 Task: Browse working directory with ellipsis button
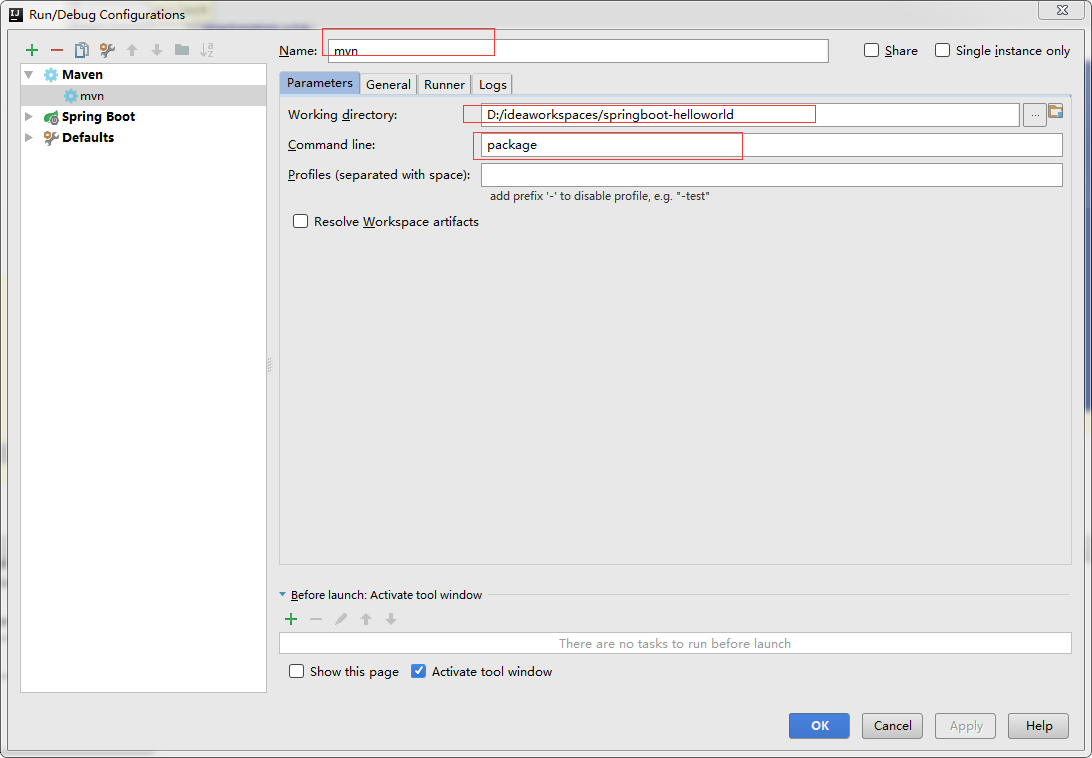click(x=1035, y=115)
